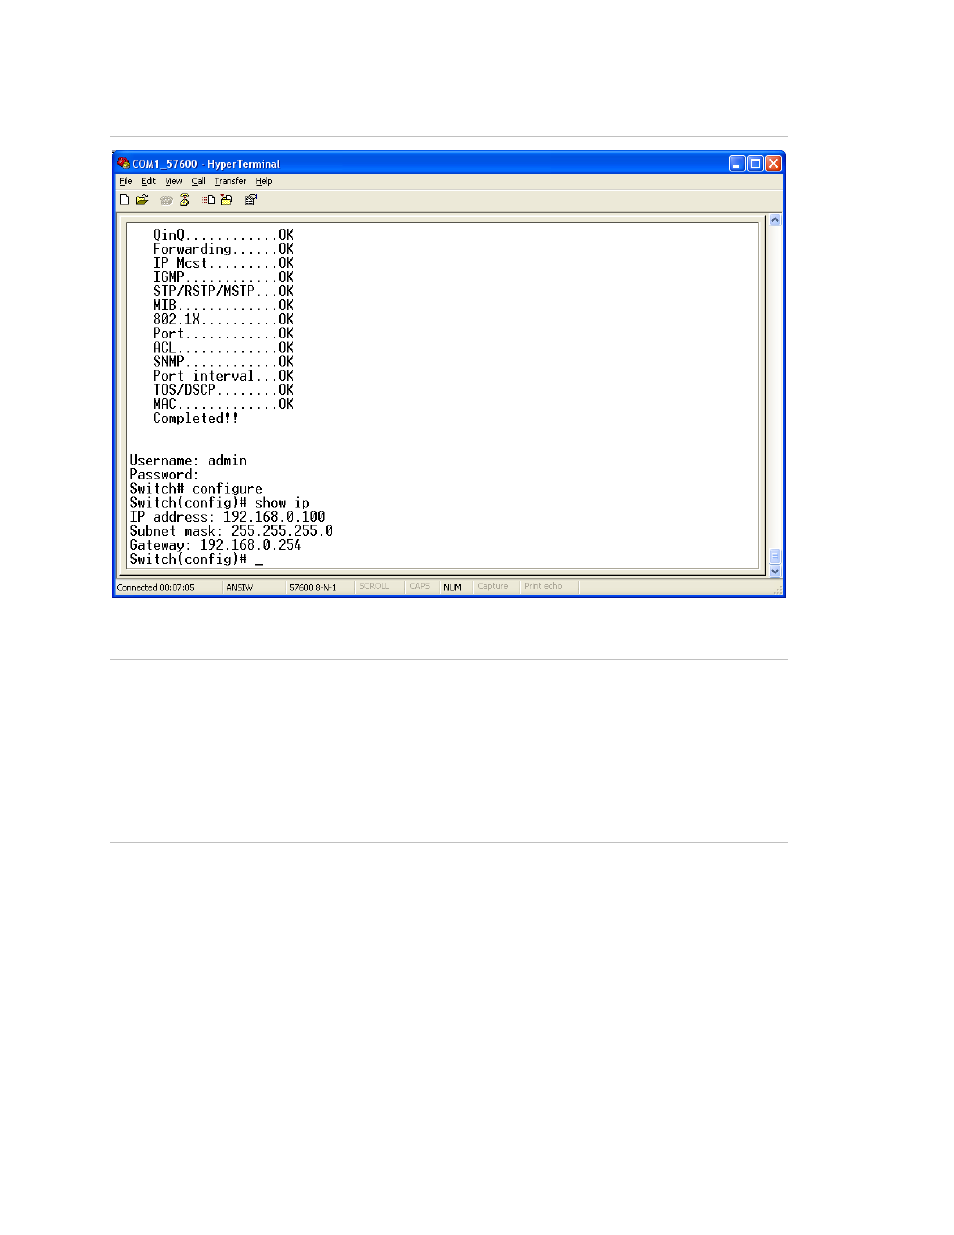Click the scroll up arrow in terminal
This screenshot has width=954, height=1235.
click(x=775, y=220)
